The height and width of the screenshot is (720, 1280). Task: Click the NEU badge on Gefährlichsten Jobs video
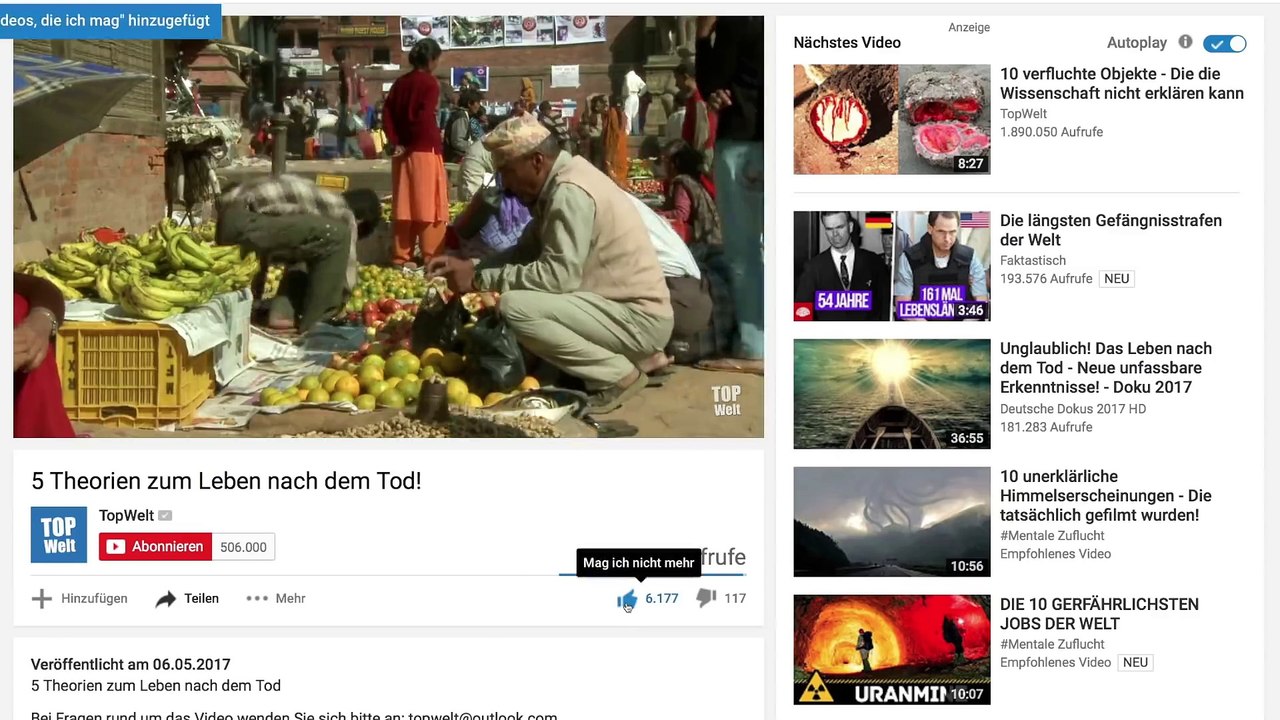[x=1135, y=662]
